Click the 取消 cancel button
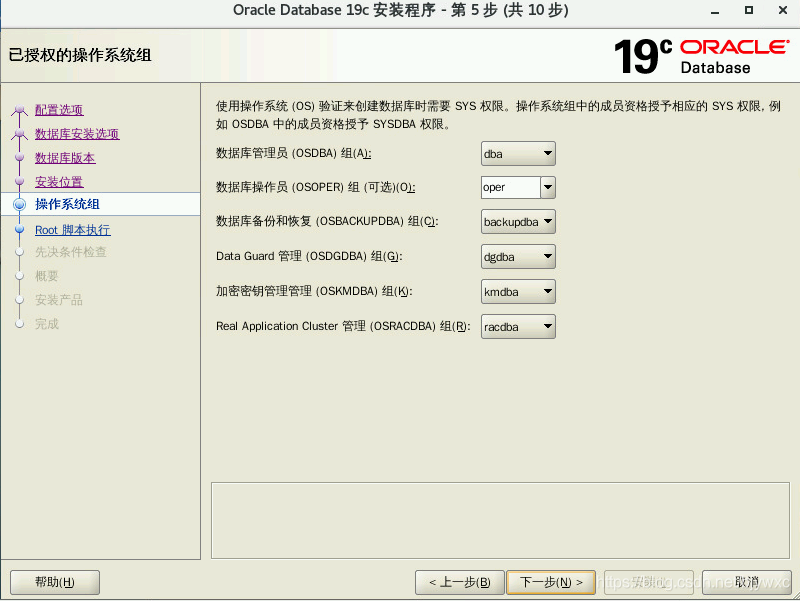This screenshot has width=800, height=601. (746, 582)
